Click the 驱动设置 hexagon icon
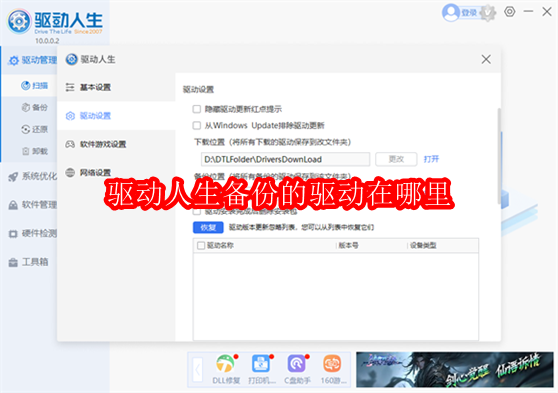The height and width of the screenshot is (393, 558). [x=70, y=116]
